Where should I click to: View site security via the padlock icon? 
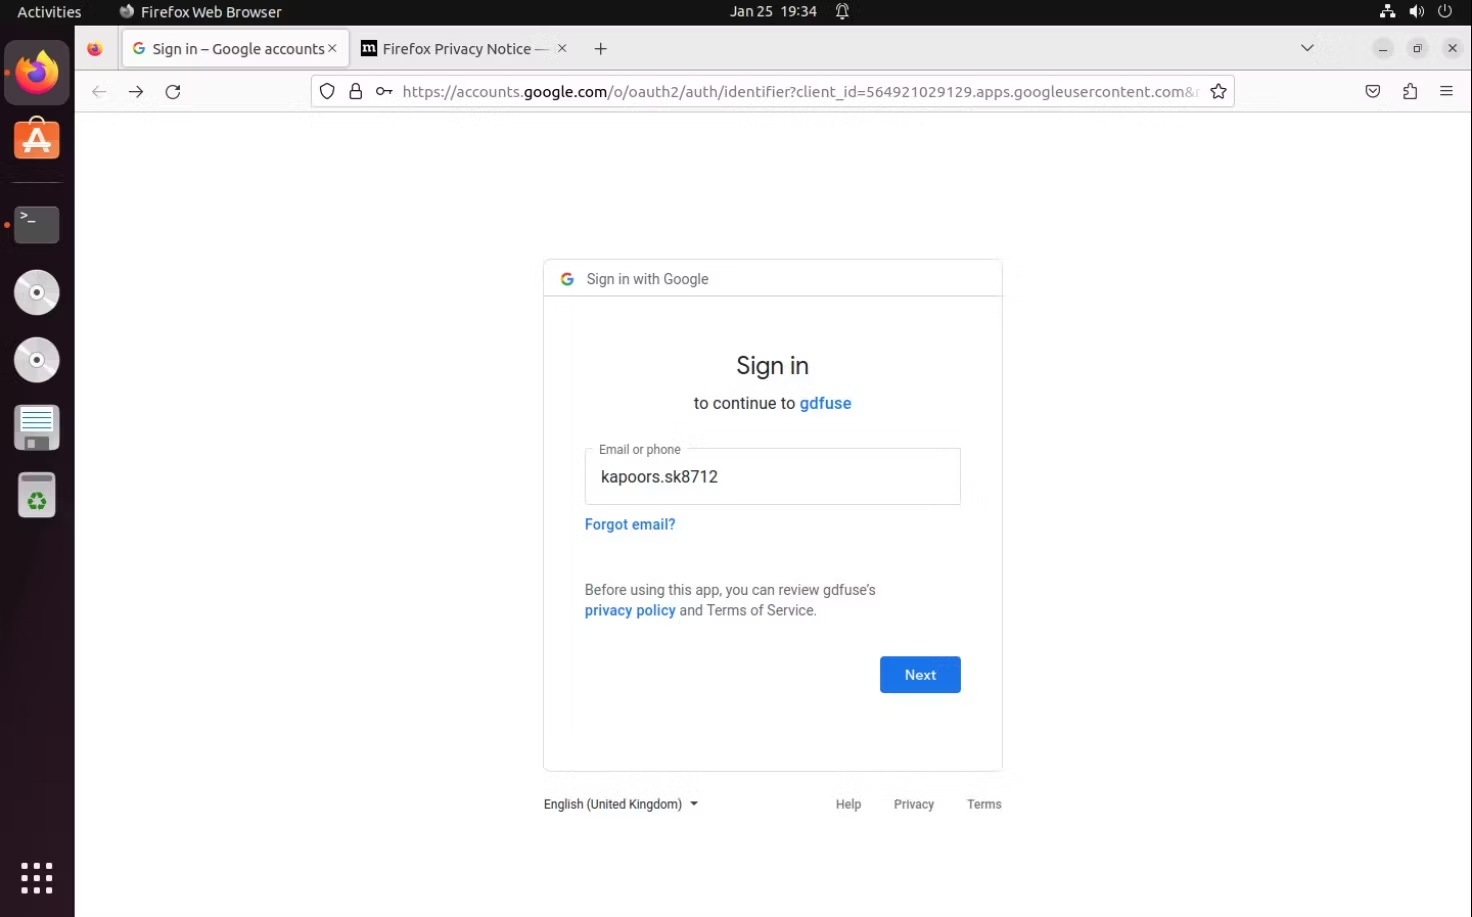pyautogui.click(x=355, y=92)
